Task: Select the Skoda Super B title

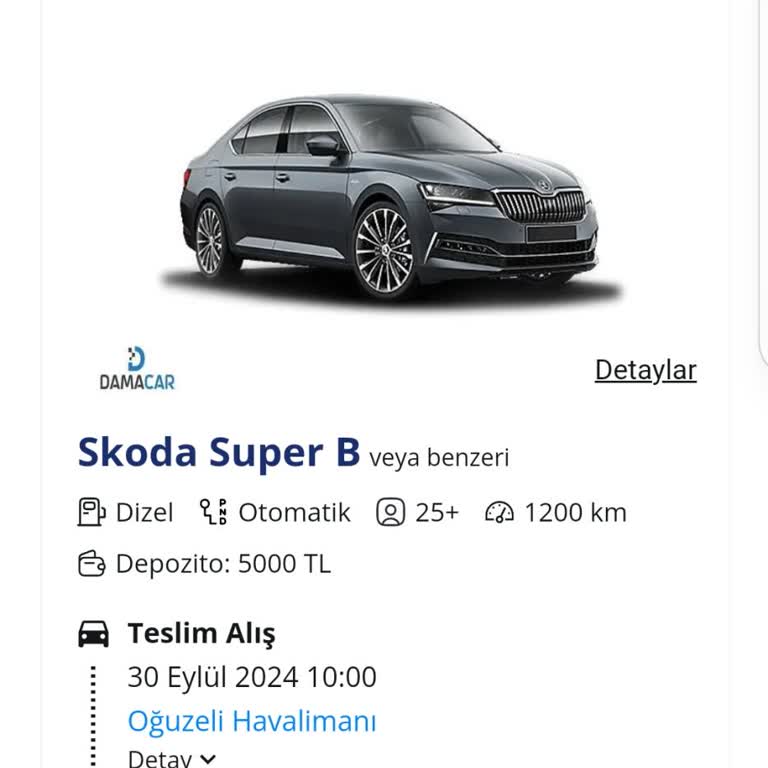Action: (x=219, y=453)
